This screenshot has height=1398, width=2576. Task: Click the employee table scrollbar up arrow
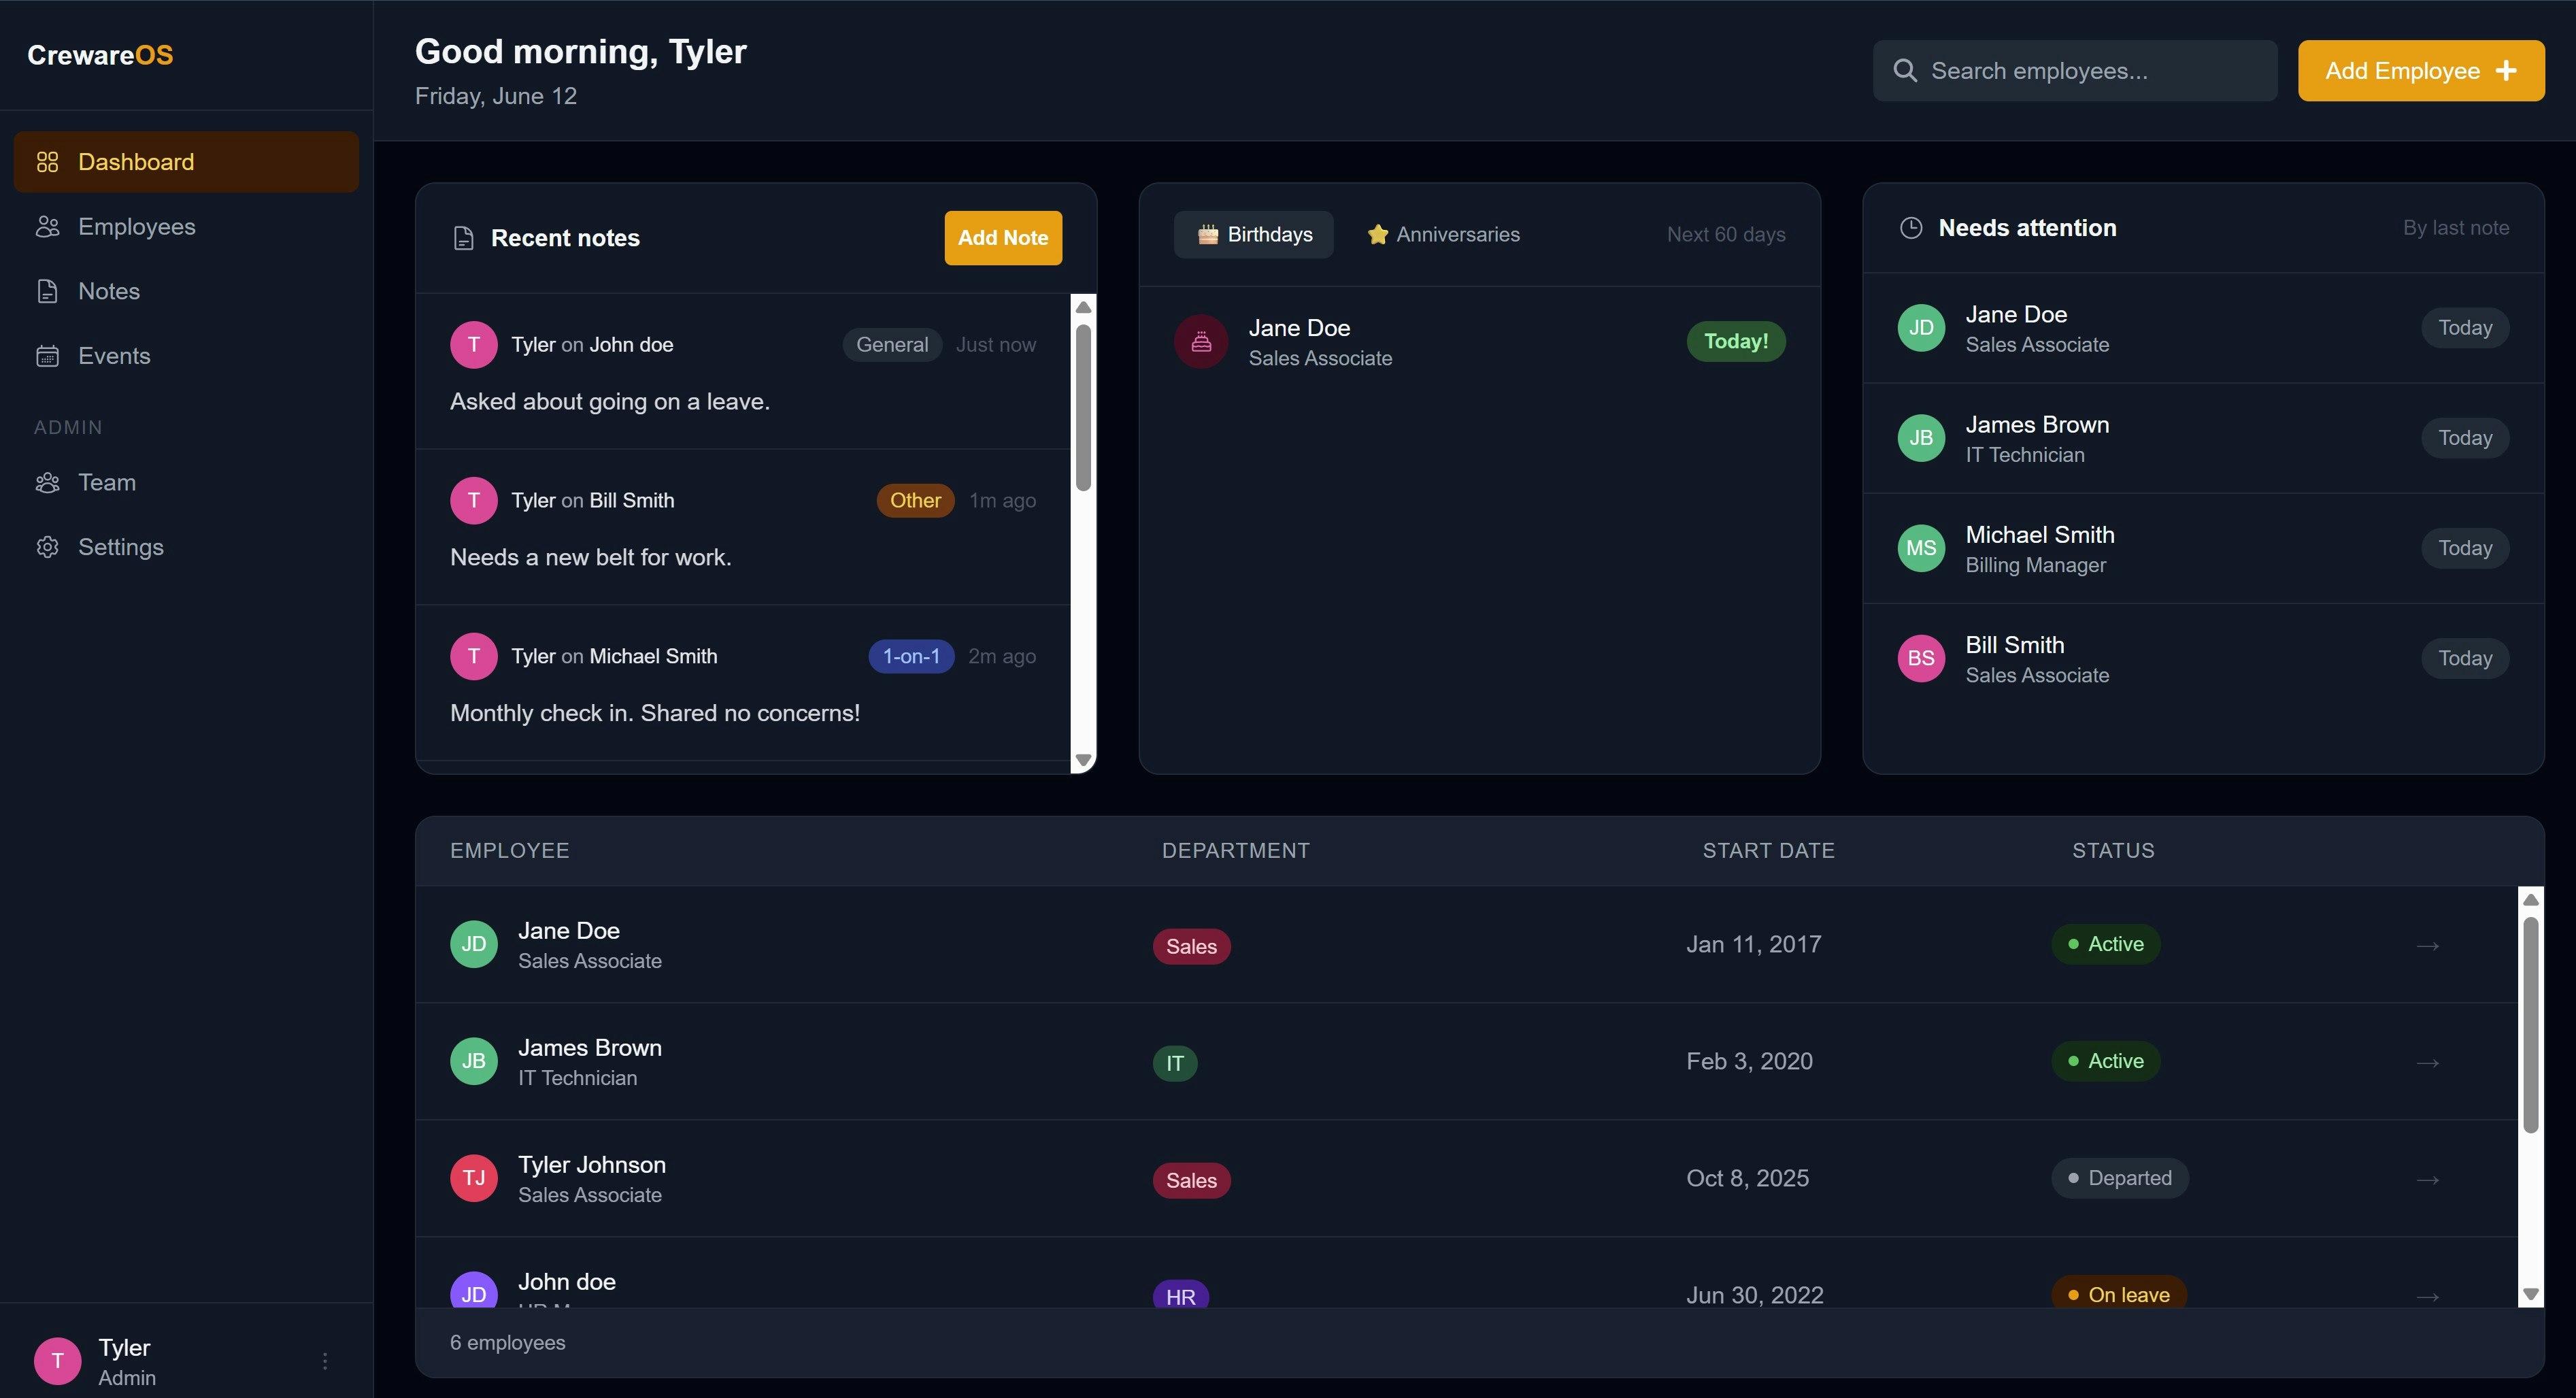tap(2531, 900)
